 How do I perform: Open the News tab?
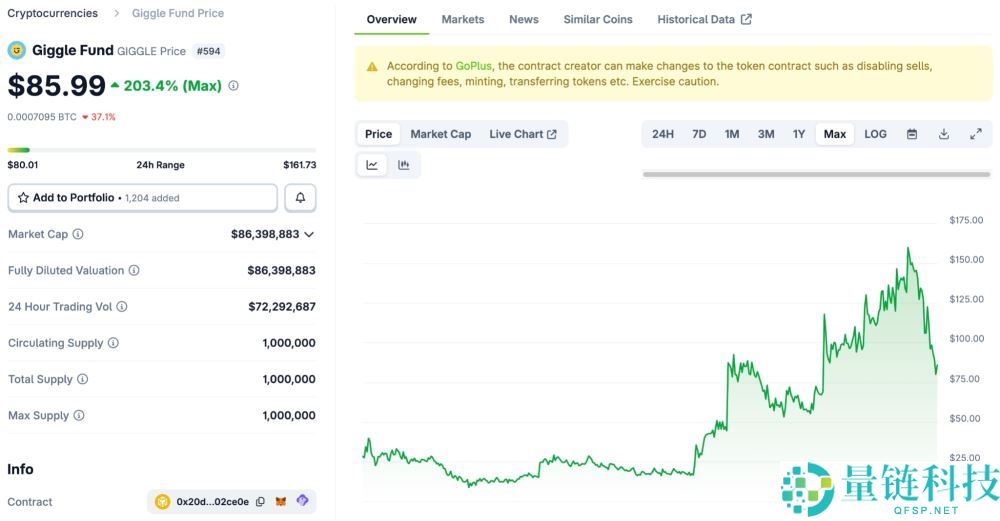(524, 19)
